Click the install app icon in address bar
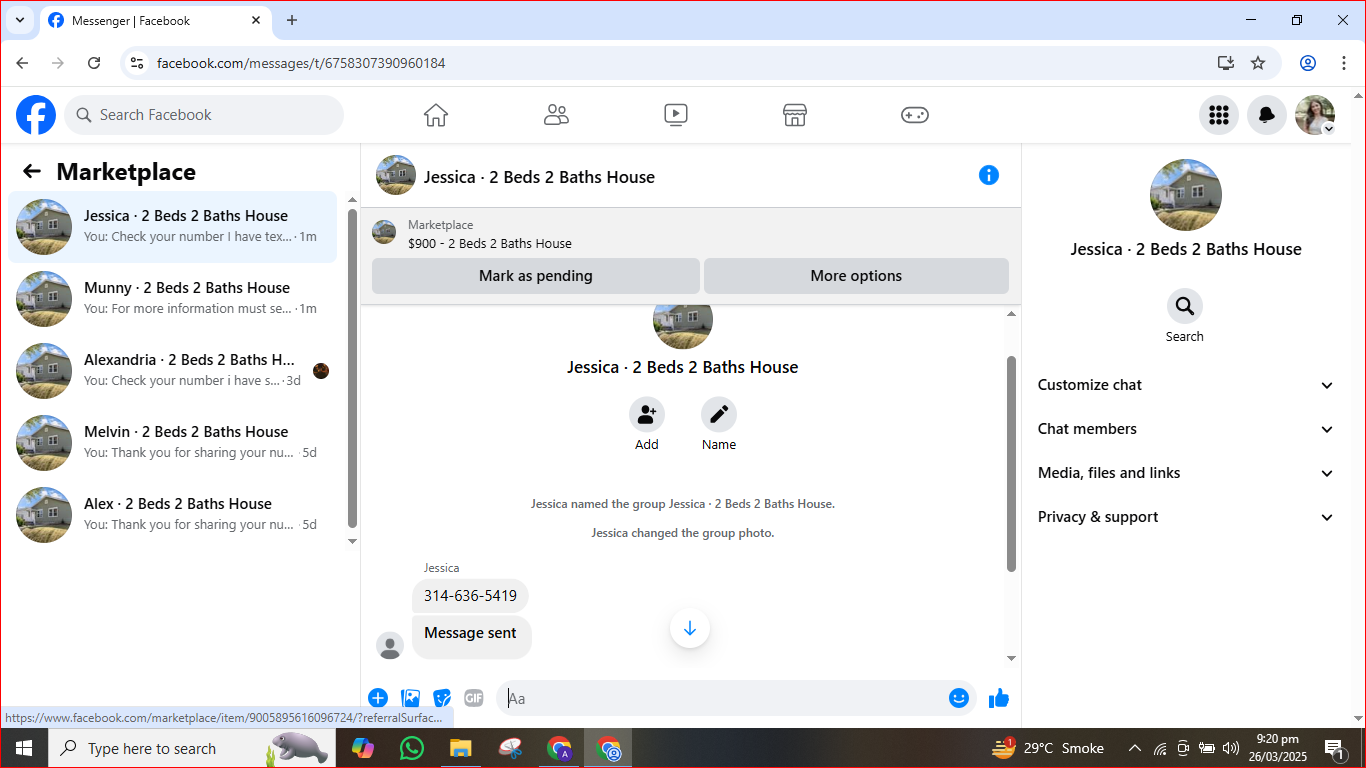The image size is (1366, 768). point(1226,63)
